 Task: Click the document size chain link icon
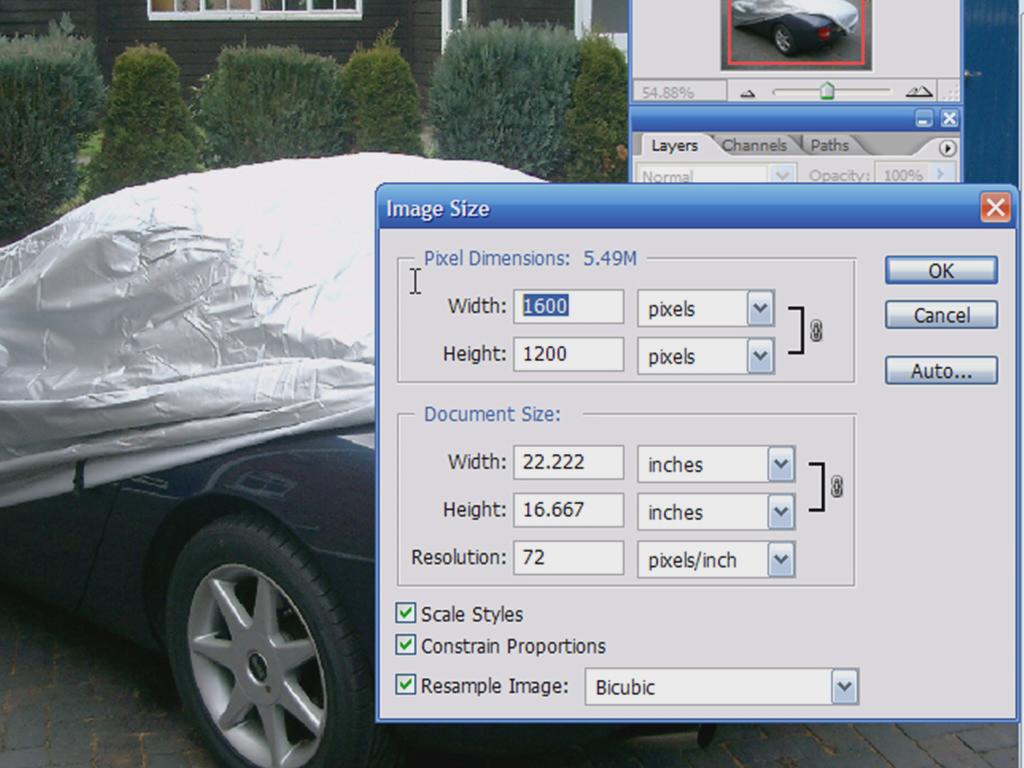coord(837,486)
